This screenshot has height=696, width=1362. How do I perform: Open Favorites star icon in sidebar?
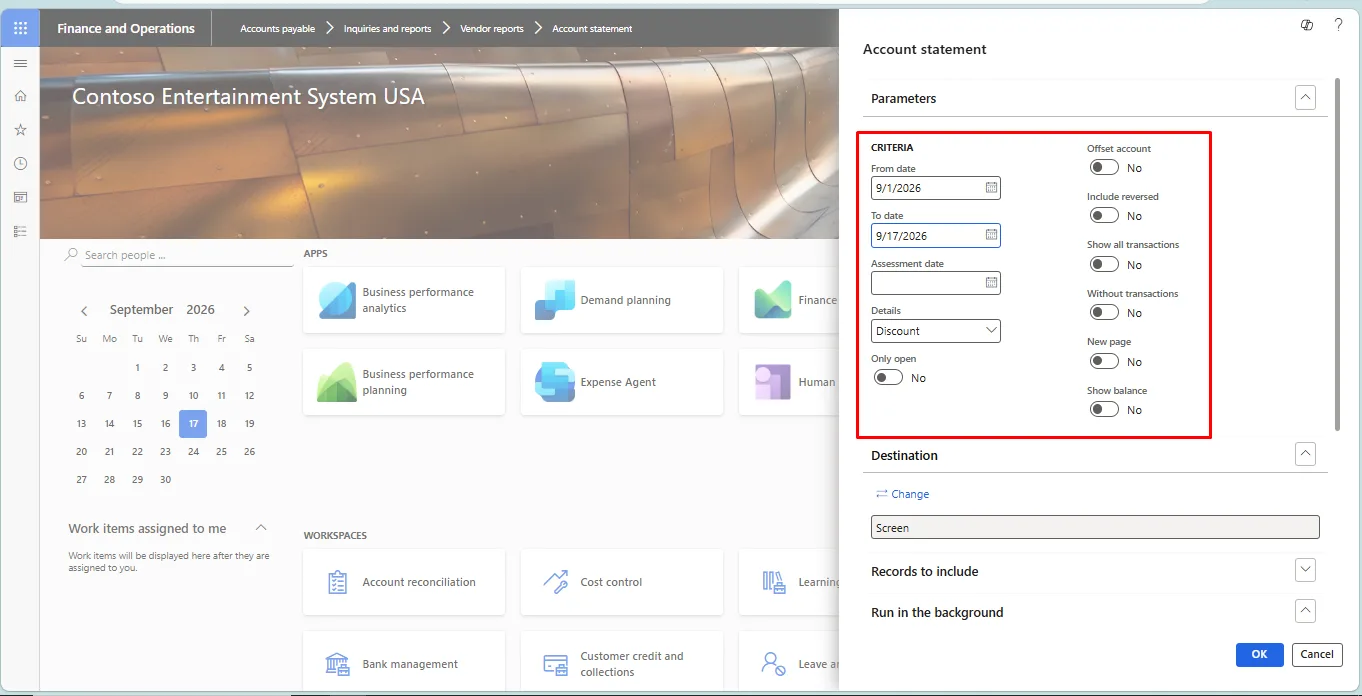[20, 130]
